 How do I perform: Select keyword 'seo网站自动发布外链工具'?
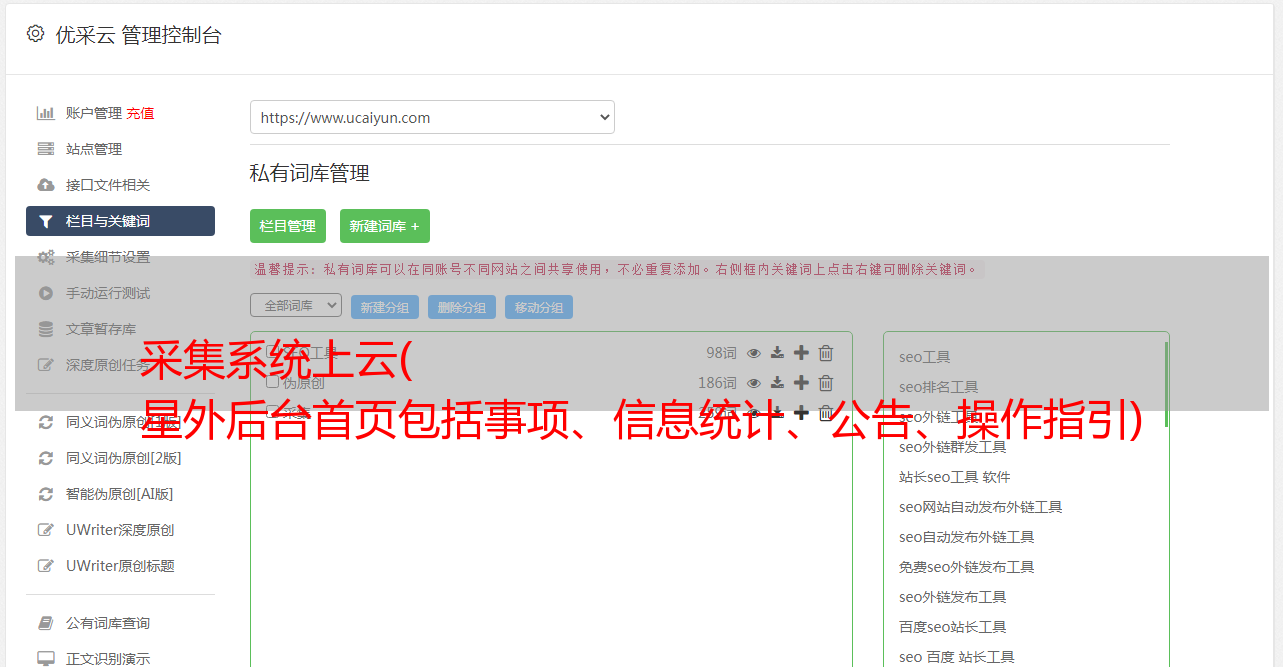[981, 507]
